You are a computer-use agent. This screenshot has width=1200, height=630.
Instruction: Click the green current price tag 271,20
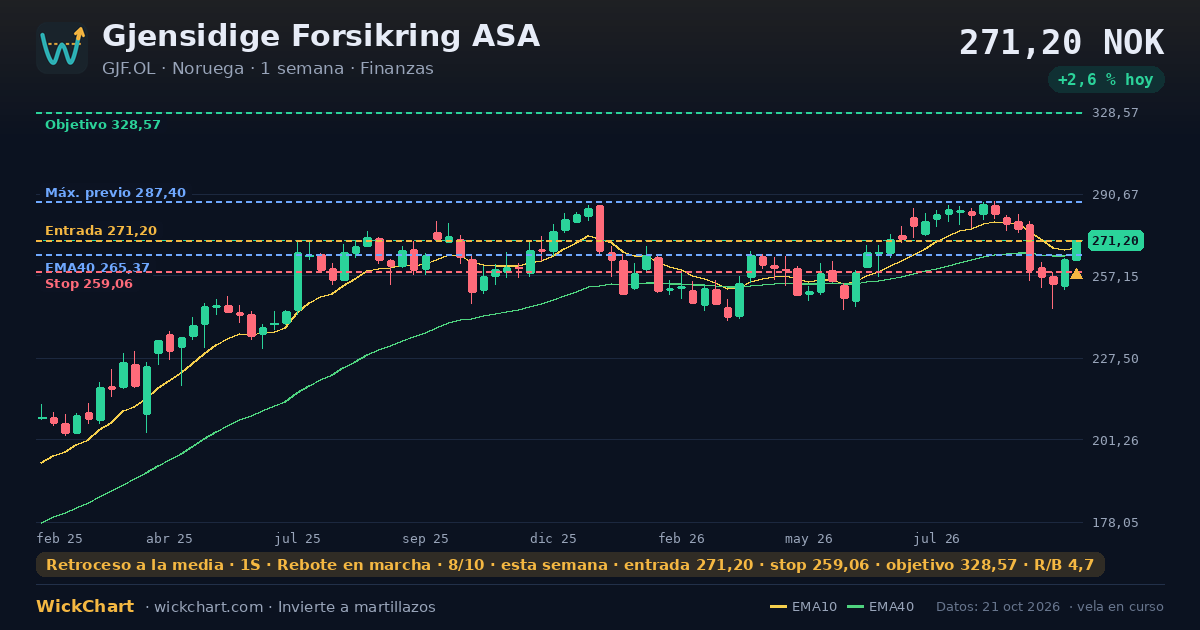[1115, 241]
